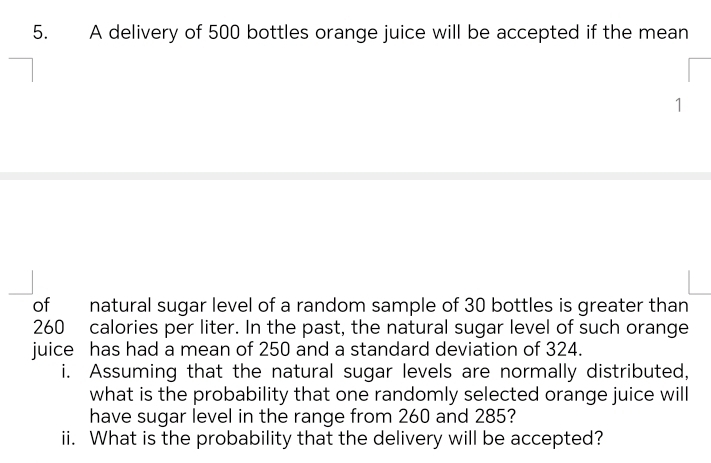
Task: Click the sub-item marker "ii."
Action: (x=68, y=438)
